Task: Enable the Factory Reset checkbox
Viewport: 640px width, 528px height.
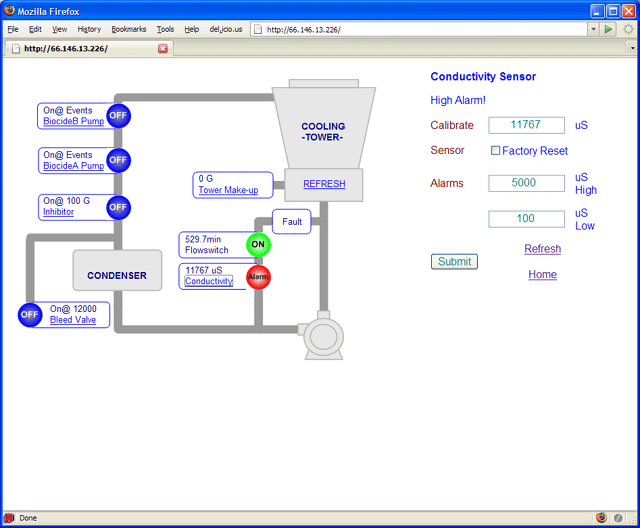Action: pyautogui.click(x=495, y=151)
